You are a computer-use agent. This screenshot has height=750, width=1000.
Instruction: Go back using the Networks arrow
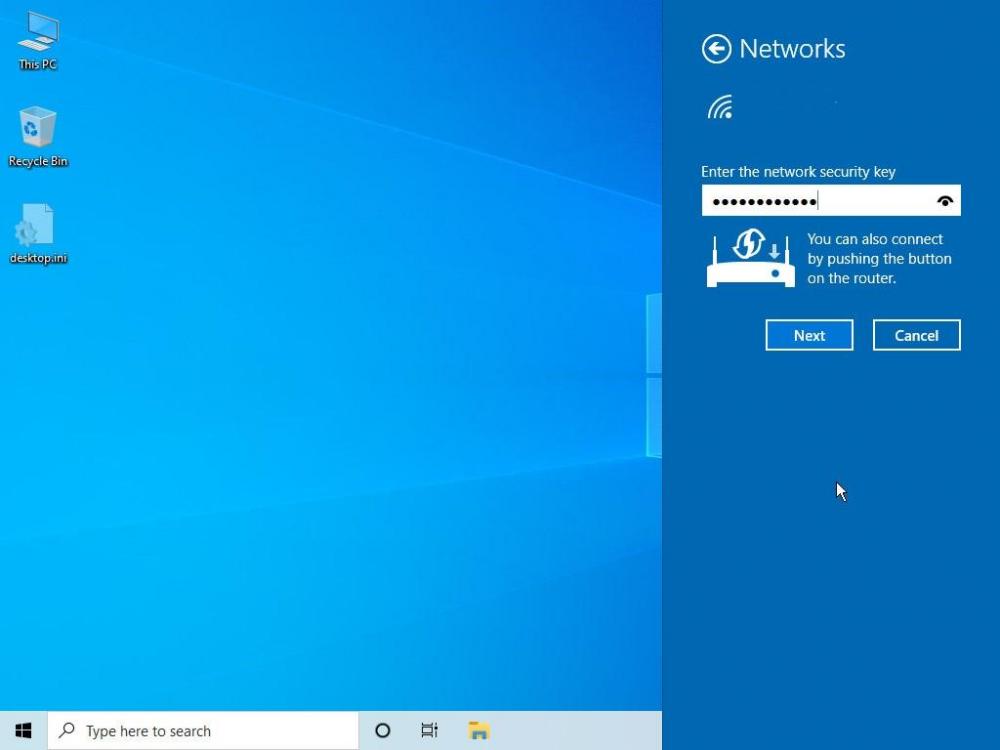716,49
